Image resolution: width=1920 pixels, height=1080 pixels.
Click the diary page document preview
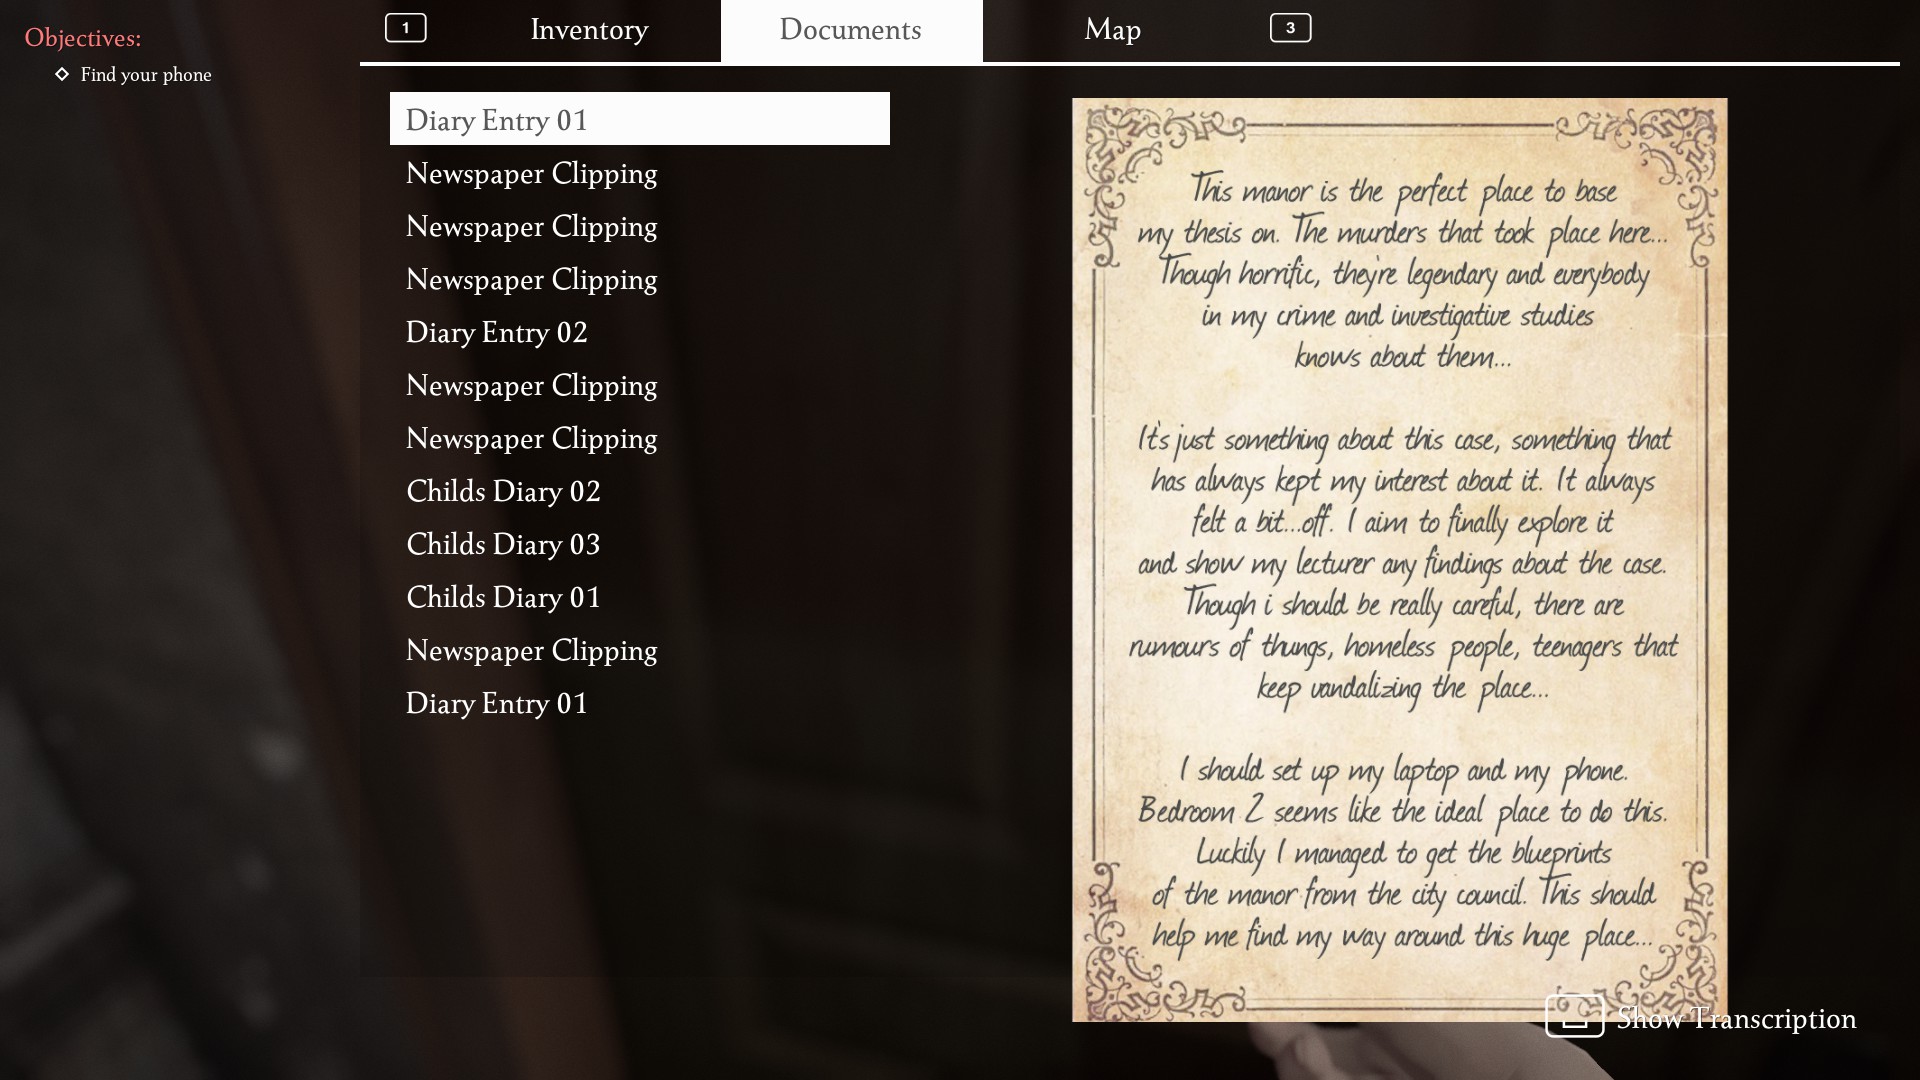tap(1399, 560)
